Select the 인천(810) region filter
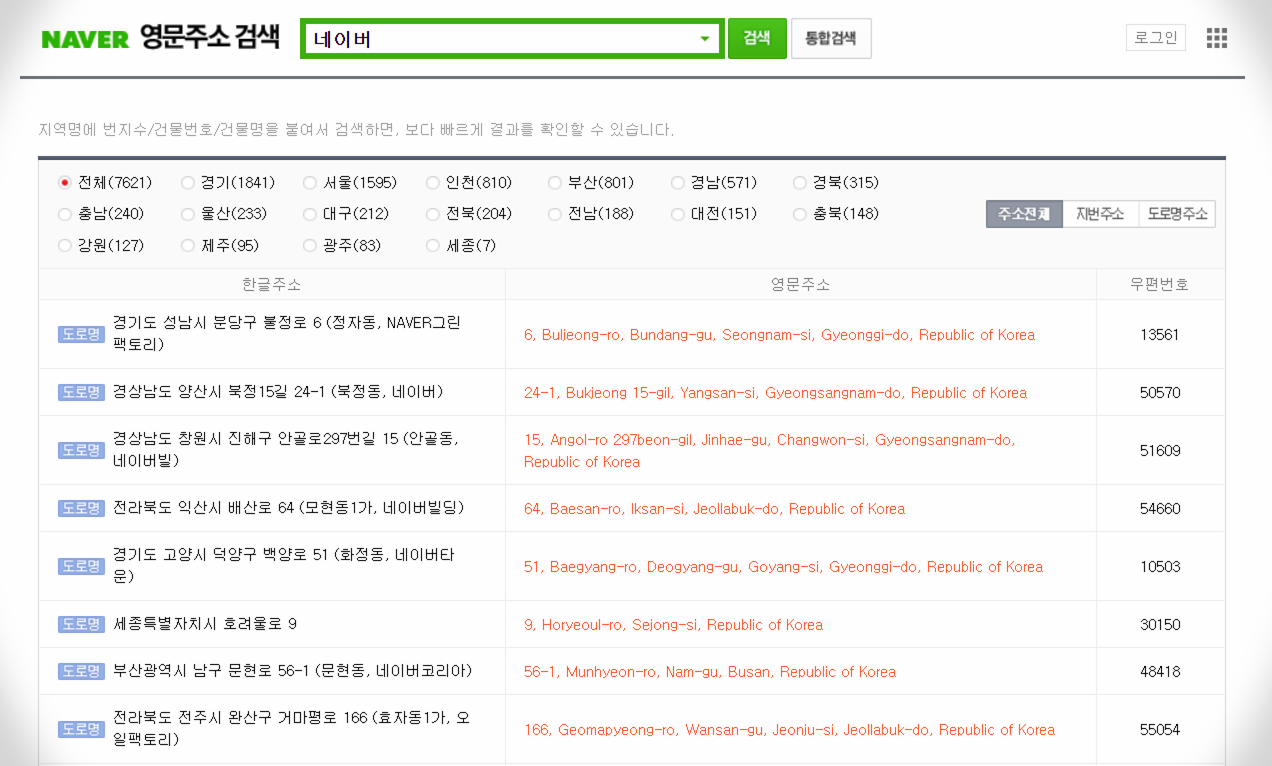The width and height of the screenshot is (1272, 766). pos(433,182)
